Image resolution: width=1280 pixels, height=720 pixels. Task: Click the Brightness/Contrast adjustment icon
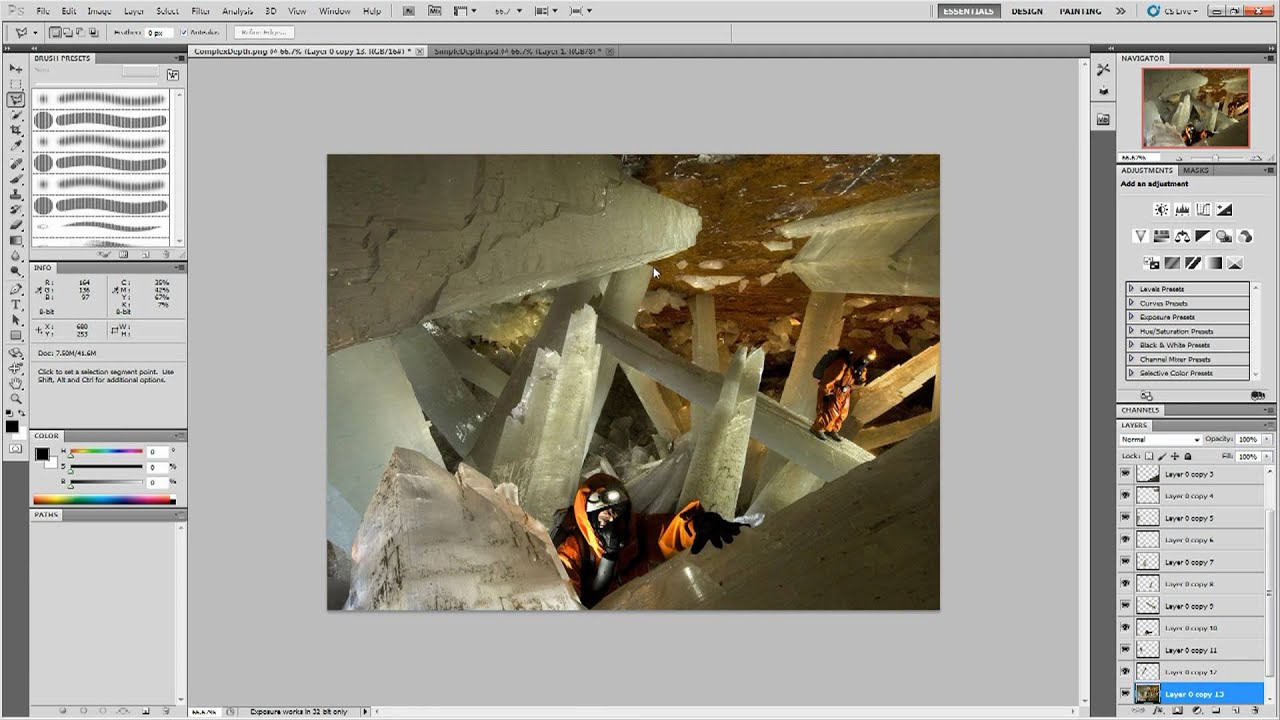[1161, 210]
